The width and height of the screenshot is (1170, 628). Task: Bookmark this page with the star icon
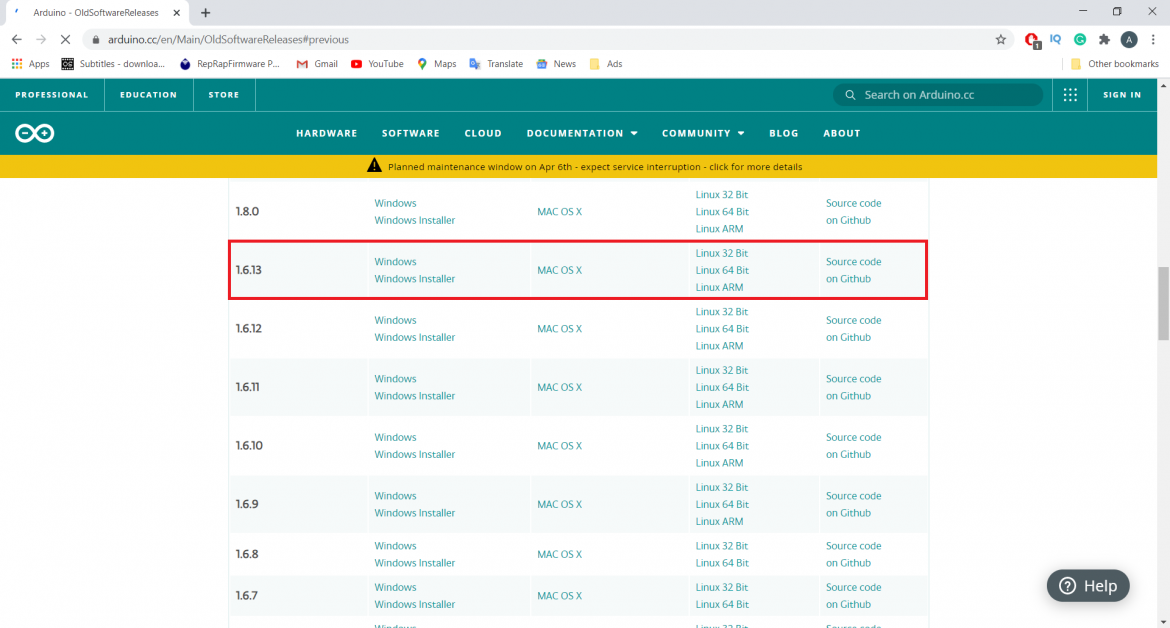point(1000,40)
